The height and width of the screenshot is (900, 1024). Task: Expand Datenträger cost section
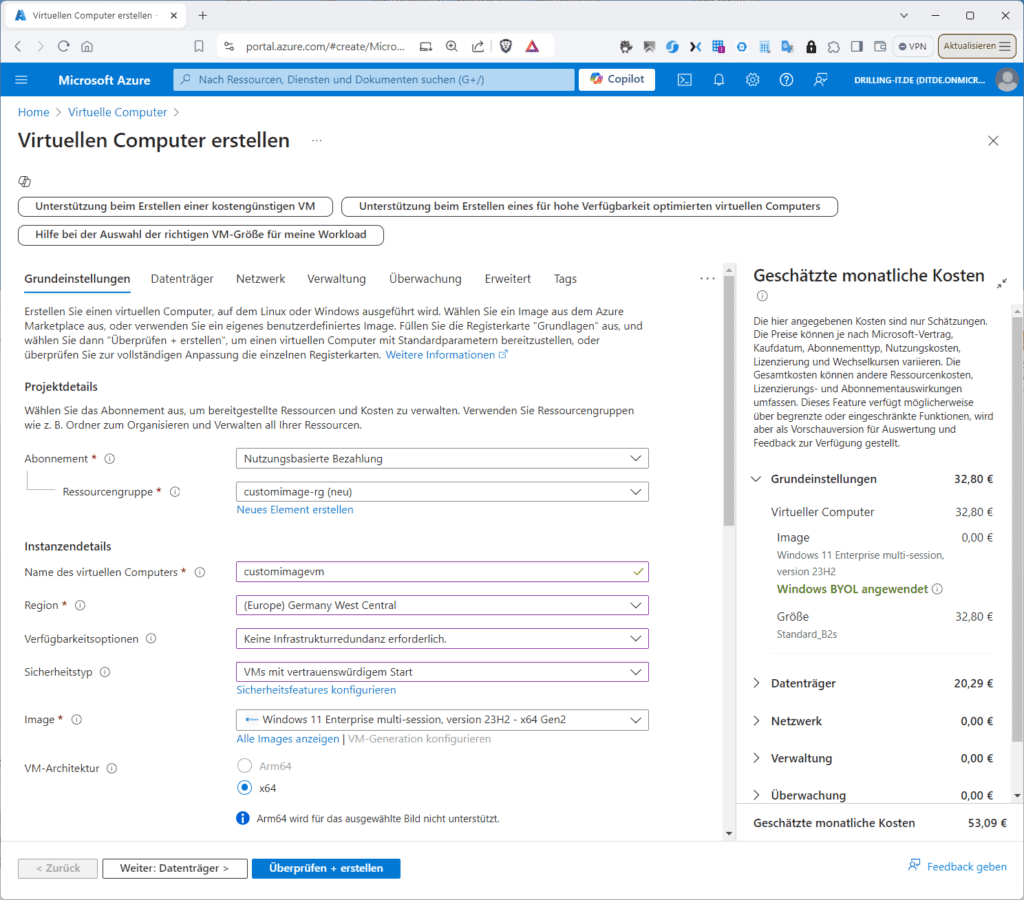pyautogui.click(x=756, y=683)
